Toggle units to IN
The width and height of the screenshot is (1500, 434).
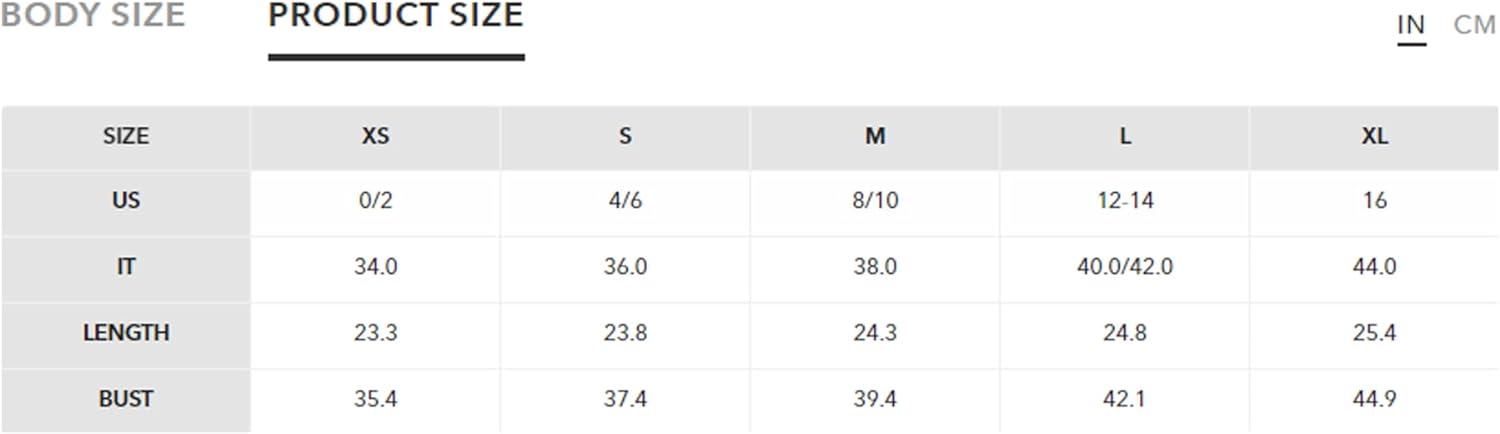pos(1411,25)
